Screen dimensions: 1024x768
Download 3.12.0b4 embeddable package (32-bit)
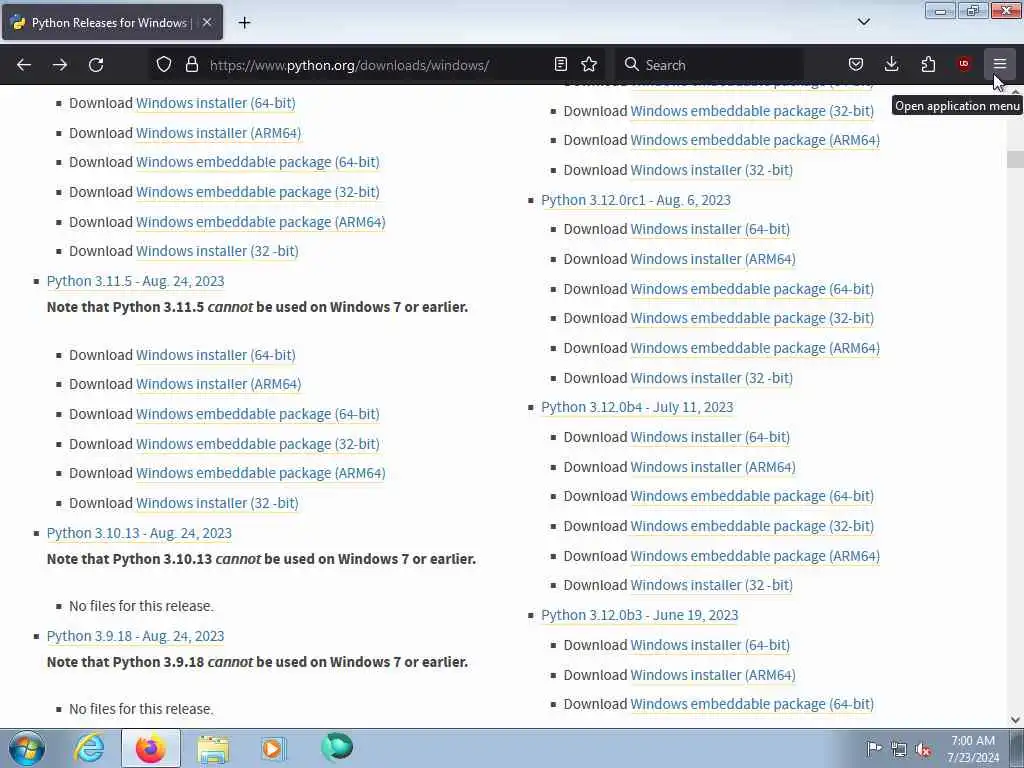point(752,526)
